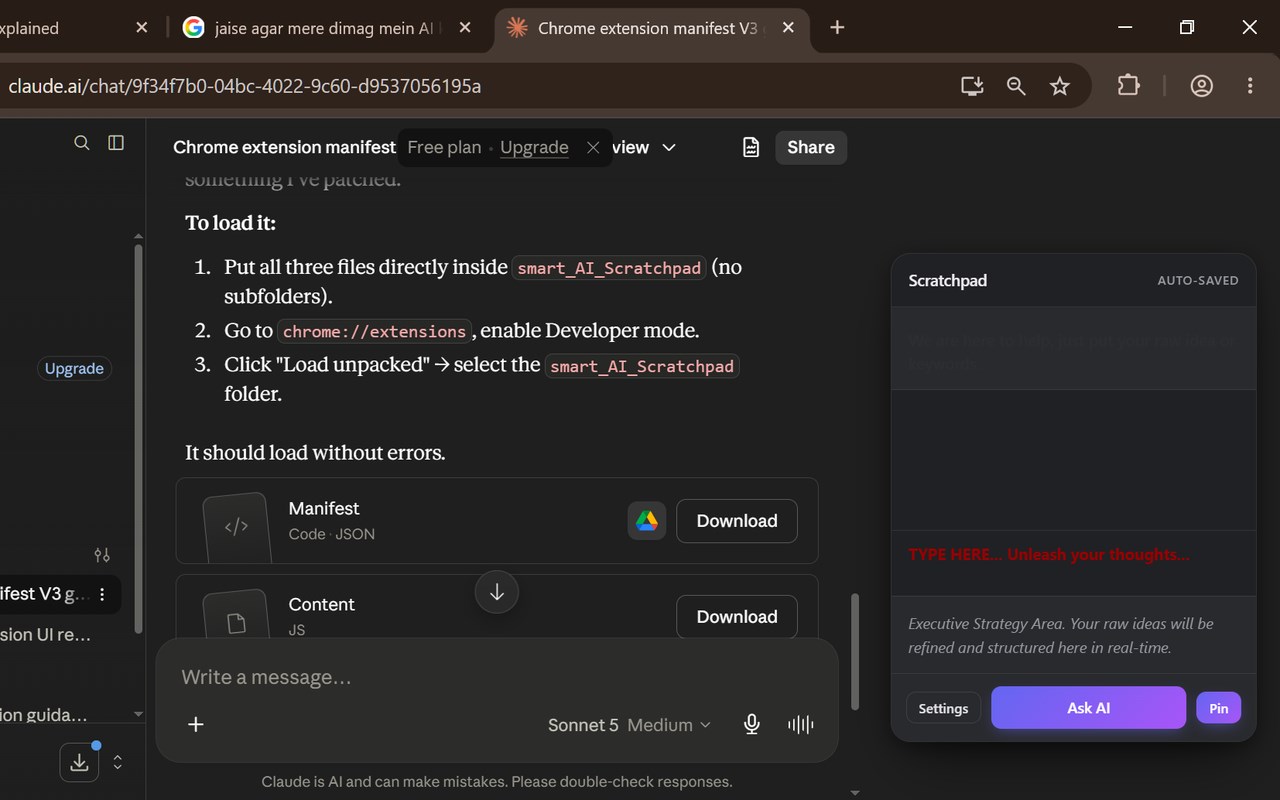
Task: Open the search chats icon
Action: [82, 143]
